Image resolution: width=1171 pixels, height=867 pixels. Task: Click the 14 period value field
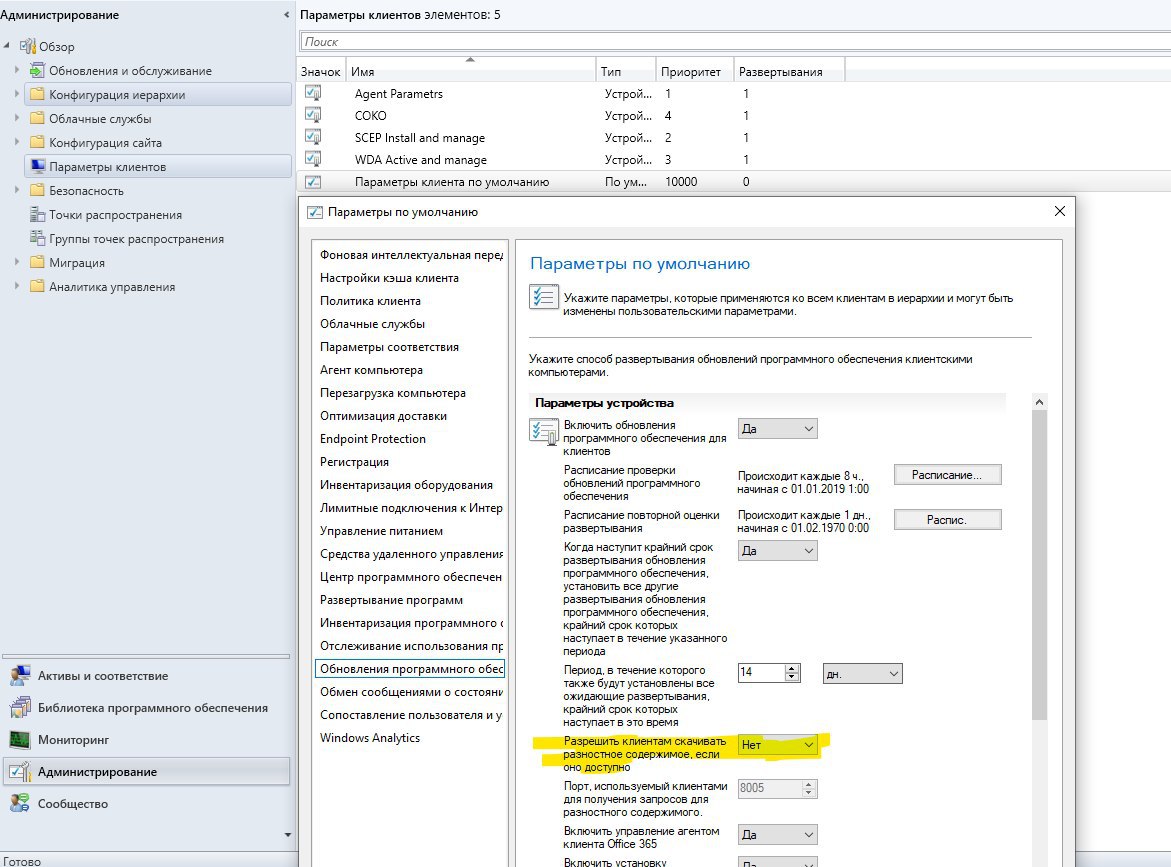point(762,673)
